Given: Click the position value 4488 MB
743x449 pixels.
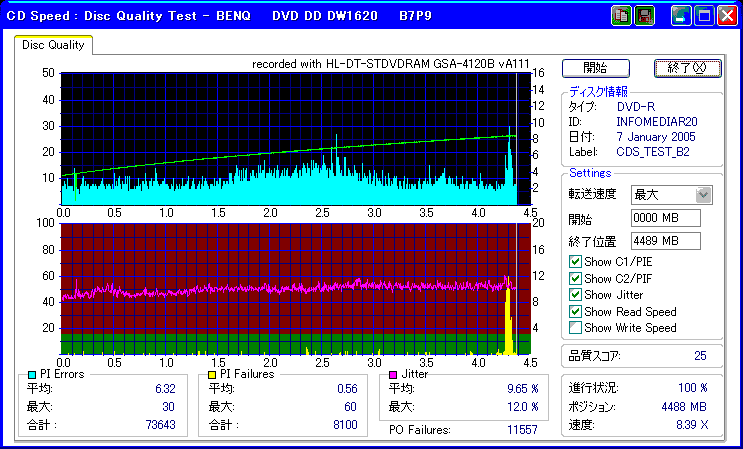Looking at the screenshot, I should [684, 407].
